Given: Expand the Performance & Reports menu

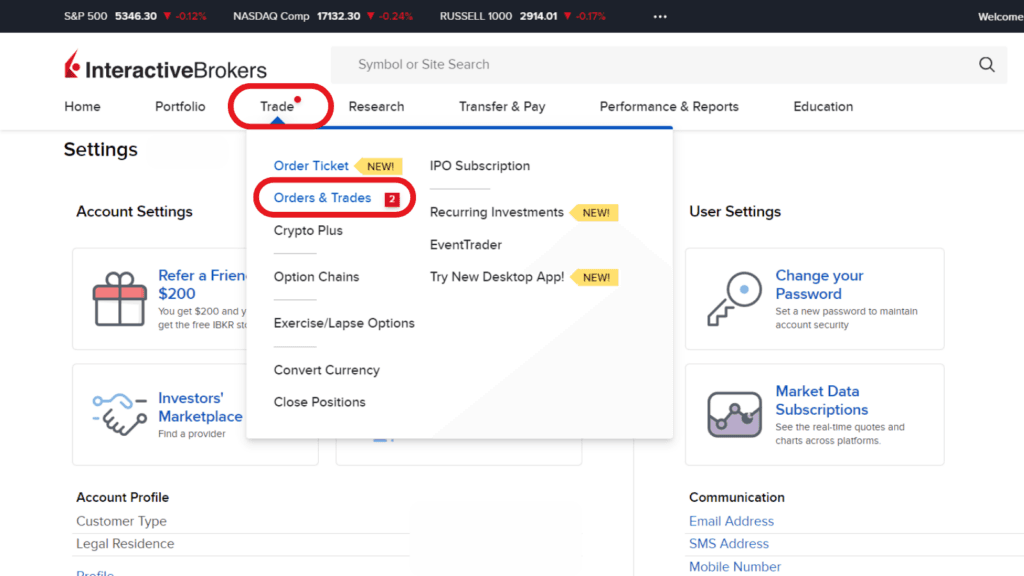Looking at the screenshot, I should [x=668, y=106].
